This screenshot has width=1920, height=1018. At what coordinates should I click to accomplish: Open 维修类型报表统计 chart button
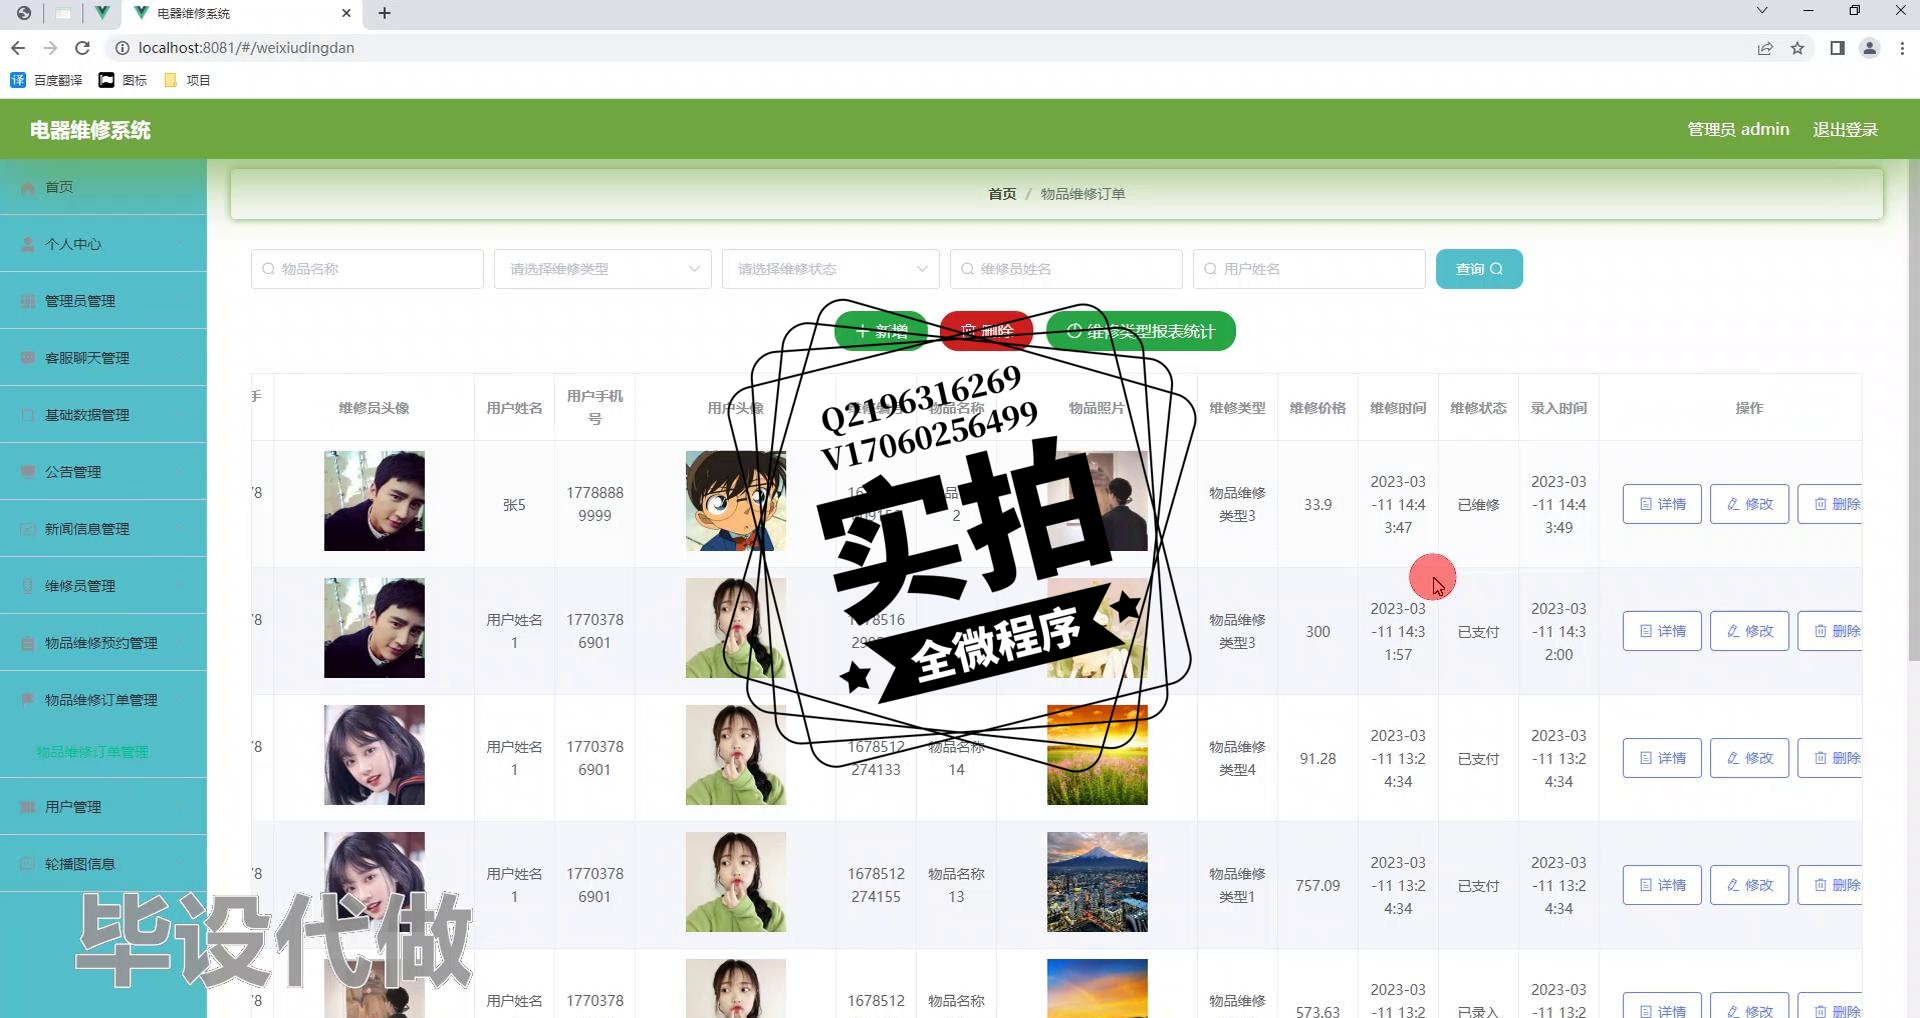pyautogui.click(x=1141, y=331)
